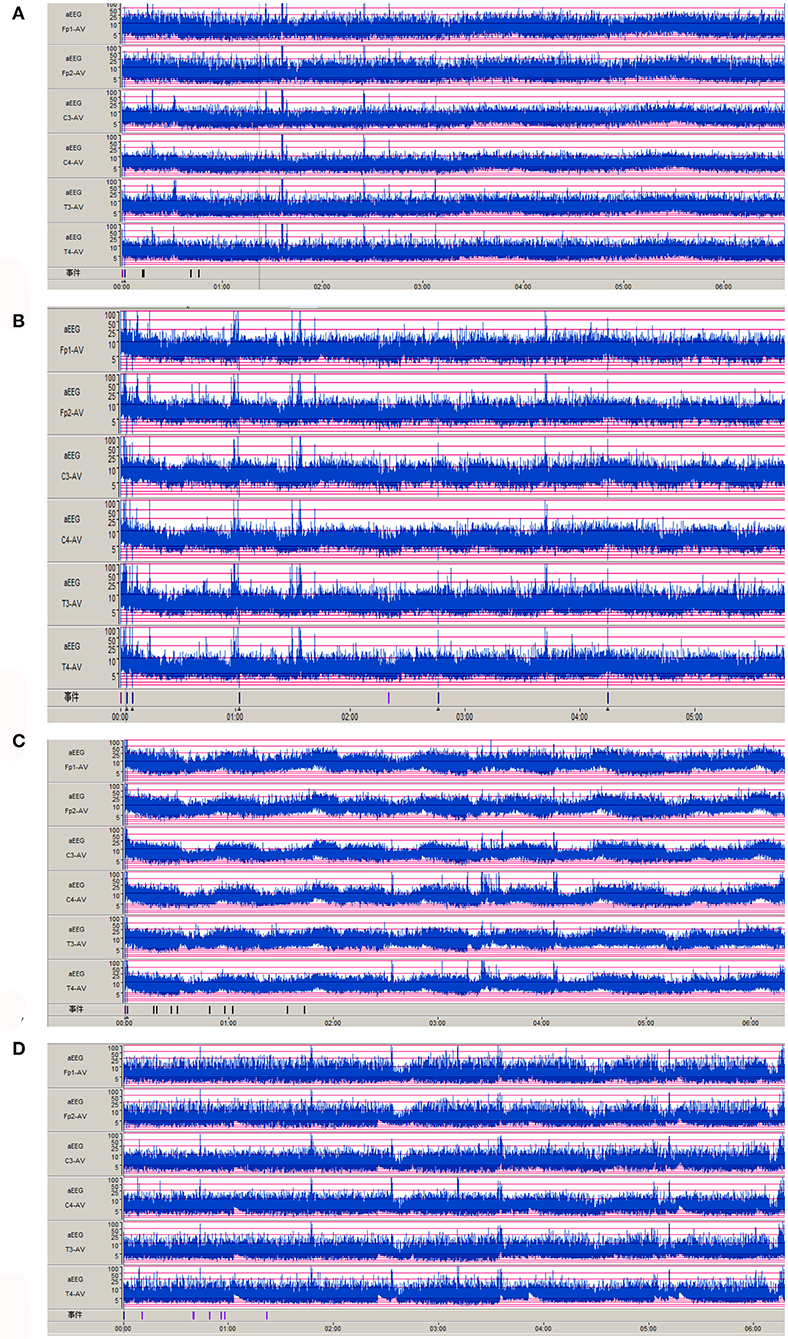This screenshot has height=1339, width=788.
Task: Click the 03:00 time tick in panel A
Action: pos(422,285)
